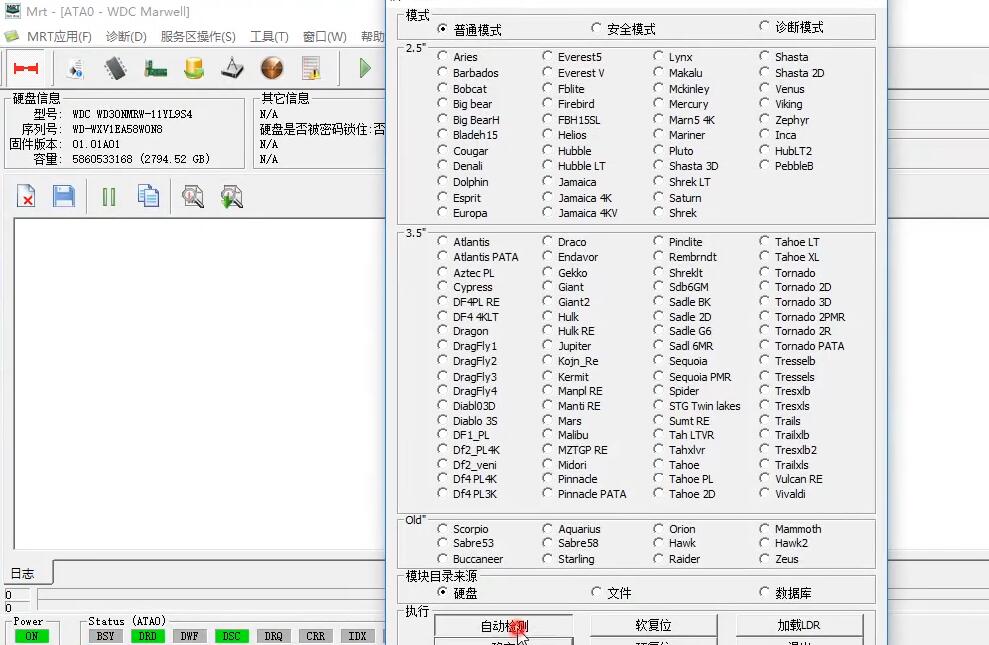989x645 pixels.
Task: Open the 窗口(W) menu
Action: [x=324, y=37]
